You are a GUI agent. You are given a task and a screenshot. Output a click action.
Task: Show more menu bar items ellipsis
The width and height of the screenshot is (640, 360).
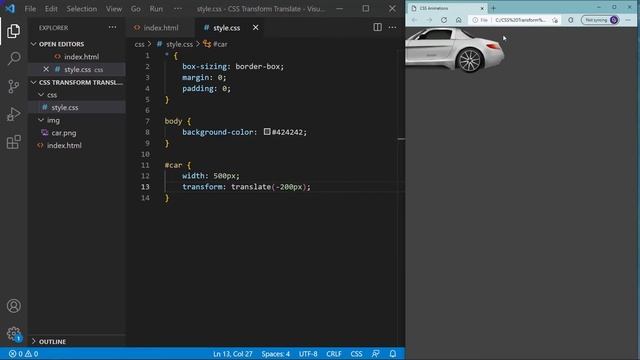[178, 9]
